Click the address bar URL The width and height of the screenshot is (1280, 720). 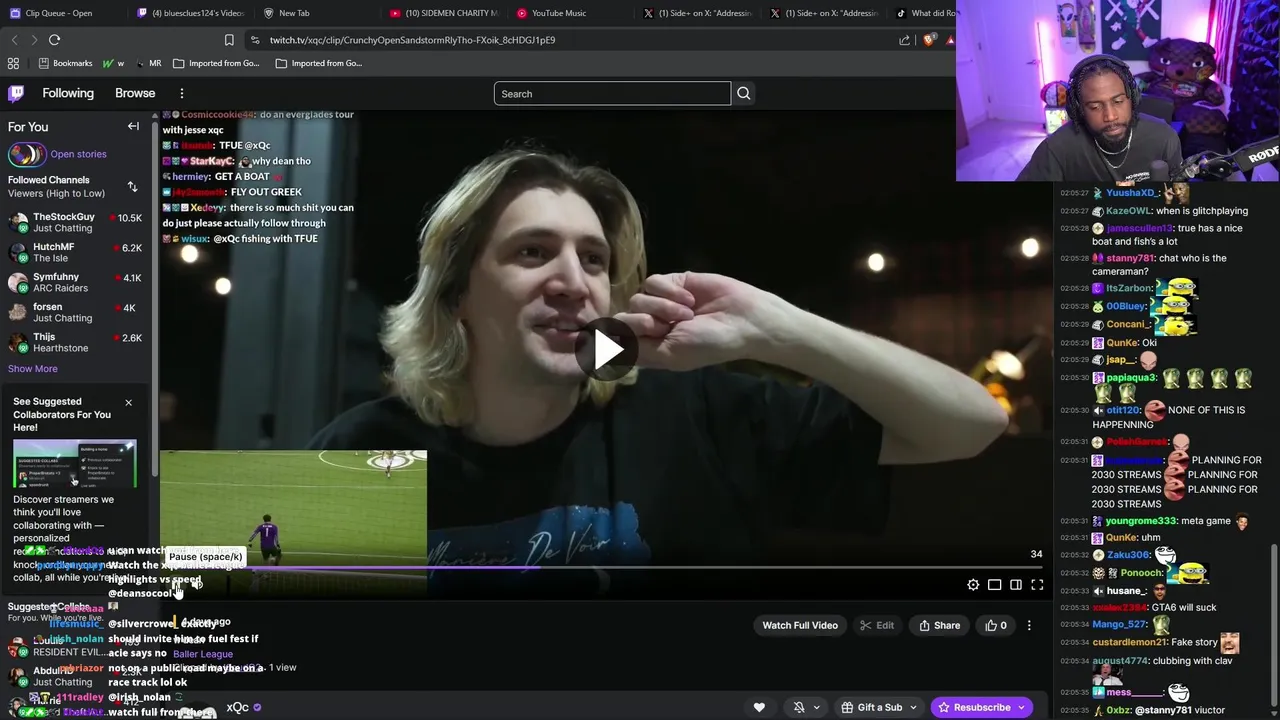412,40
